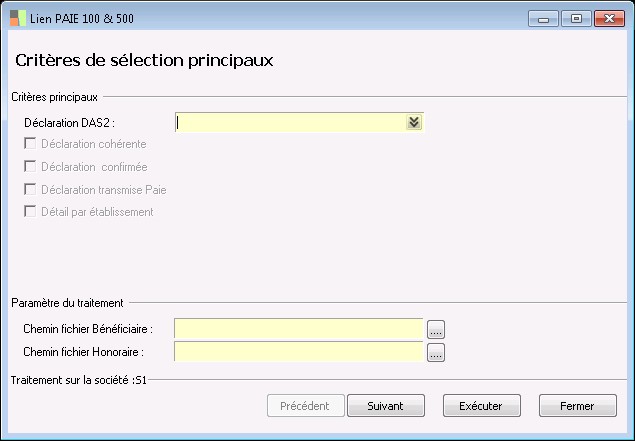Click the Fermer button

click(577, 406)
